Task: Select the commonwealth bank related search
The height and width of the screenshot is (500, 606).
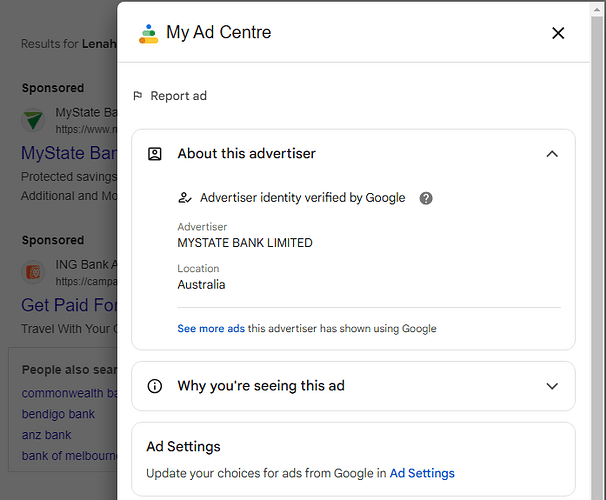Action: (69, 393)
